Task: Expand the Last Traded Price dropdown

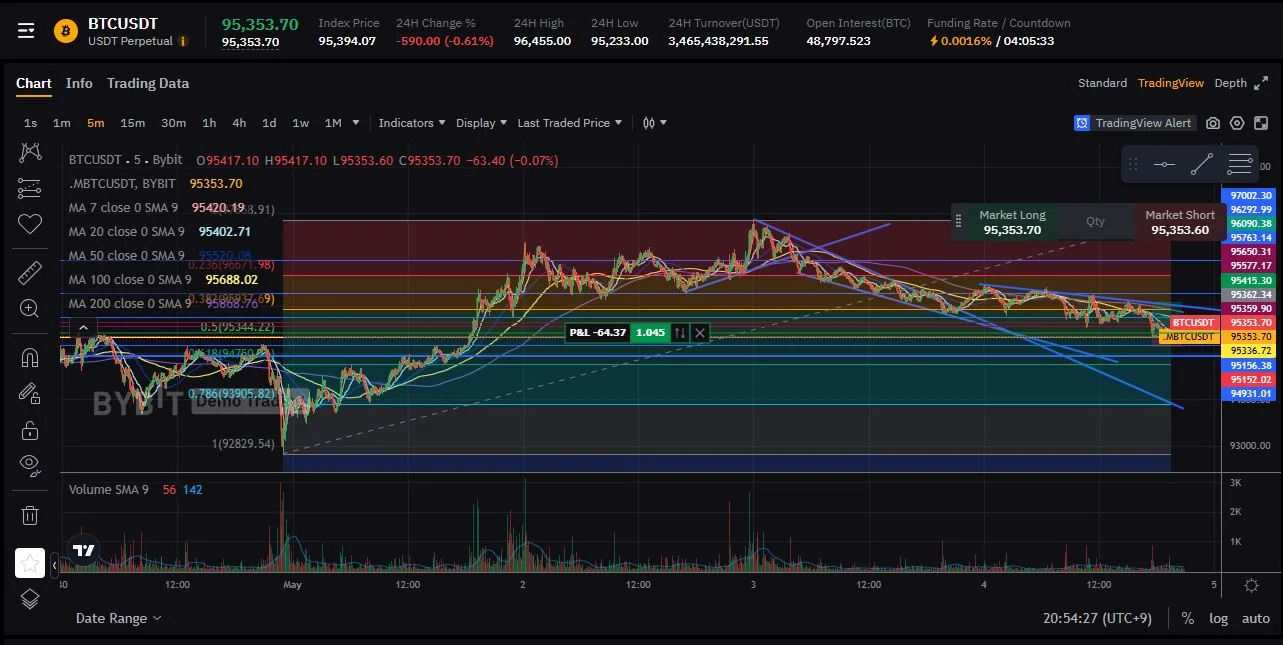Action: [x=569, y=123]
